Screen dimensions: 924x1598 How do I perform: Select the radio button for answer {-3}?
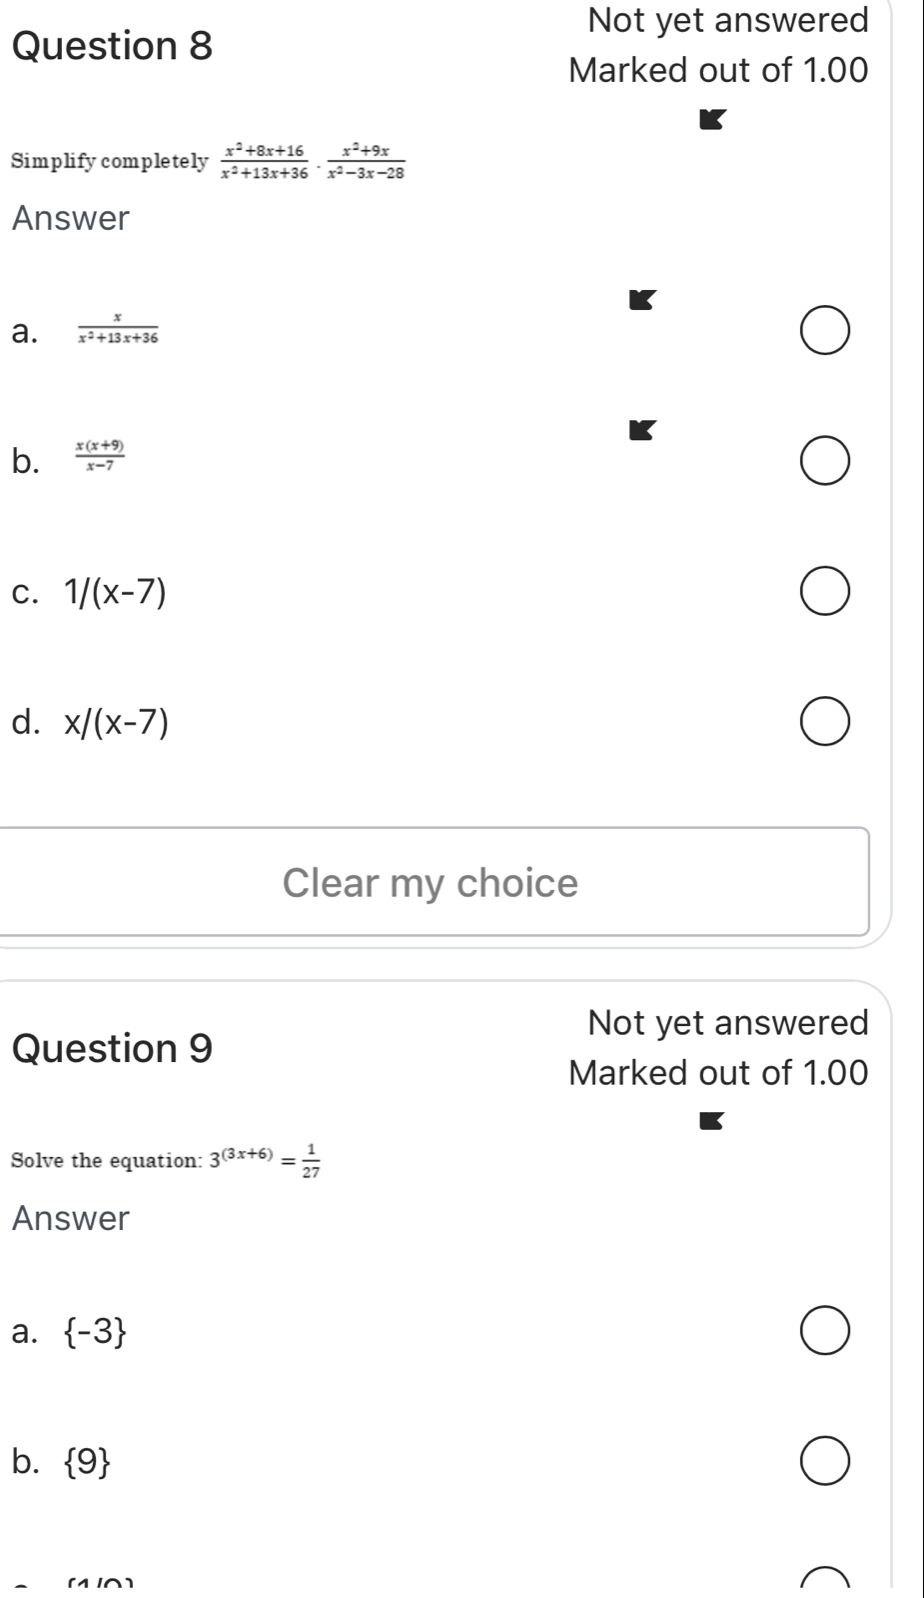pyautogui.click(x=825, y=1332)
